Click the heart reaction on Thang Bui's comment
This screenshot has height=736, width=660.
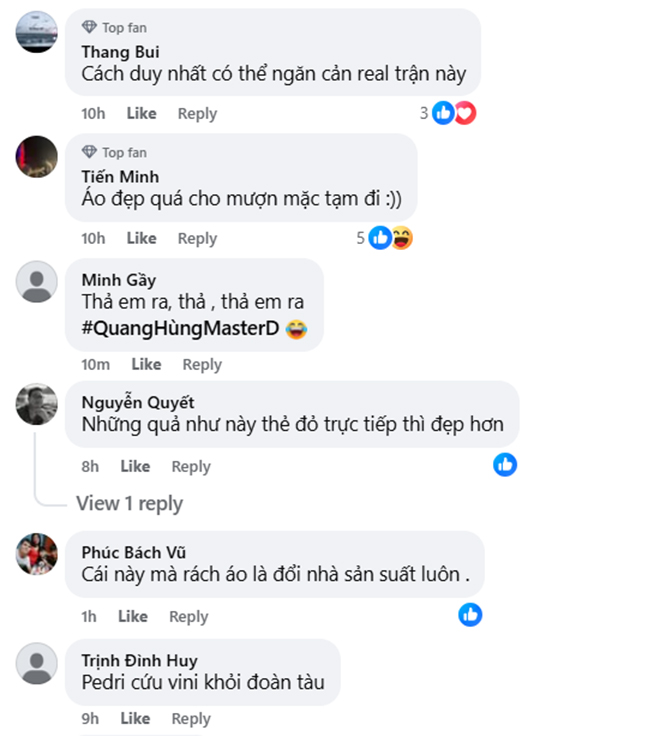(x=464, y=113)
